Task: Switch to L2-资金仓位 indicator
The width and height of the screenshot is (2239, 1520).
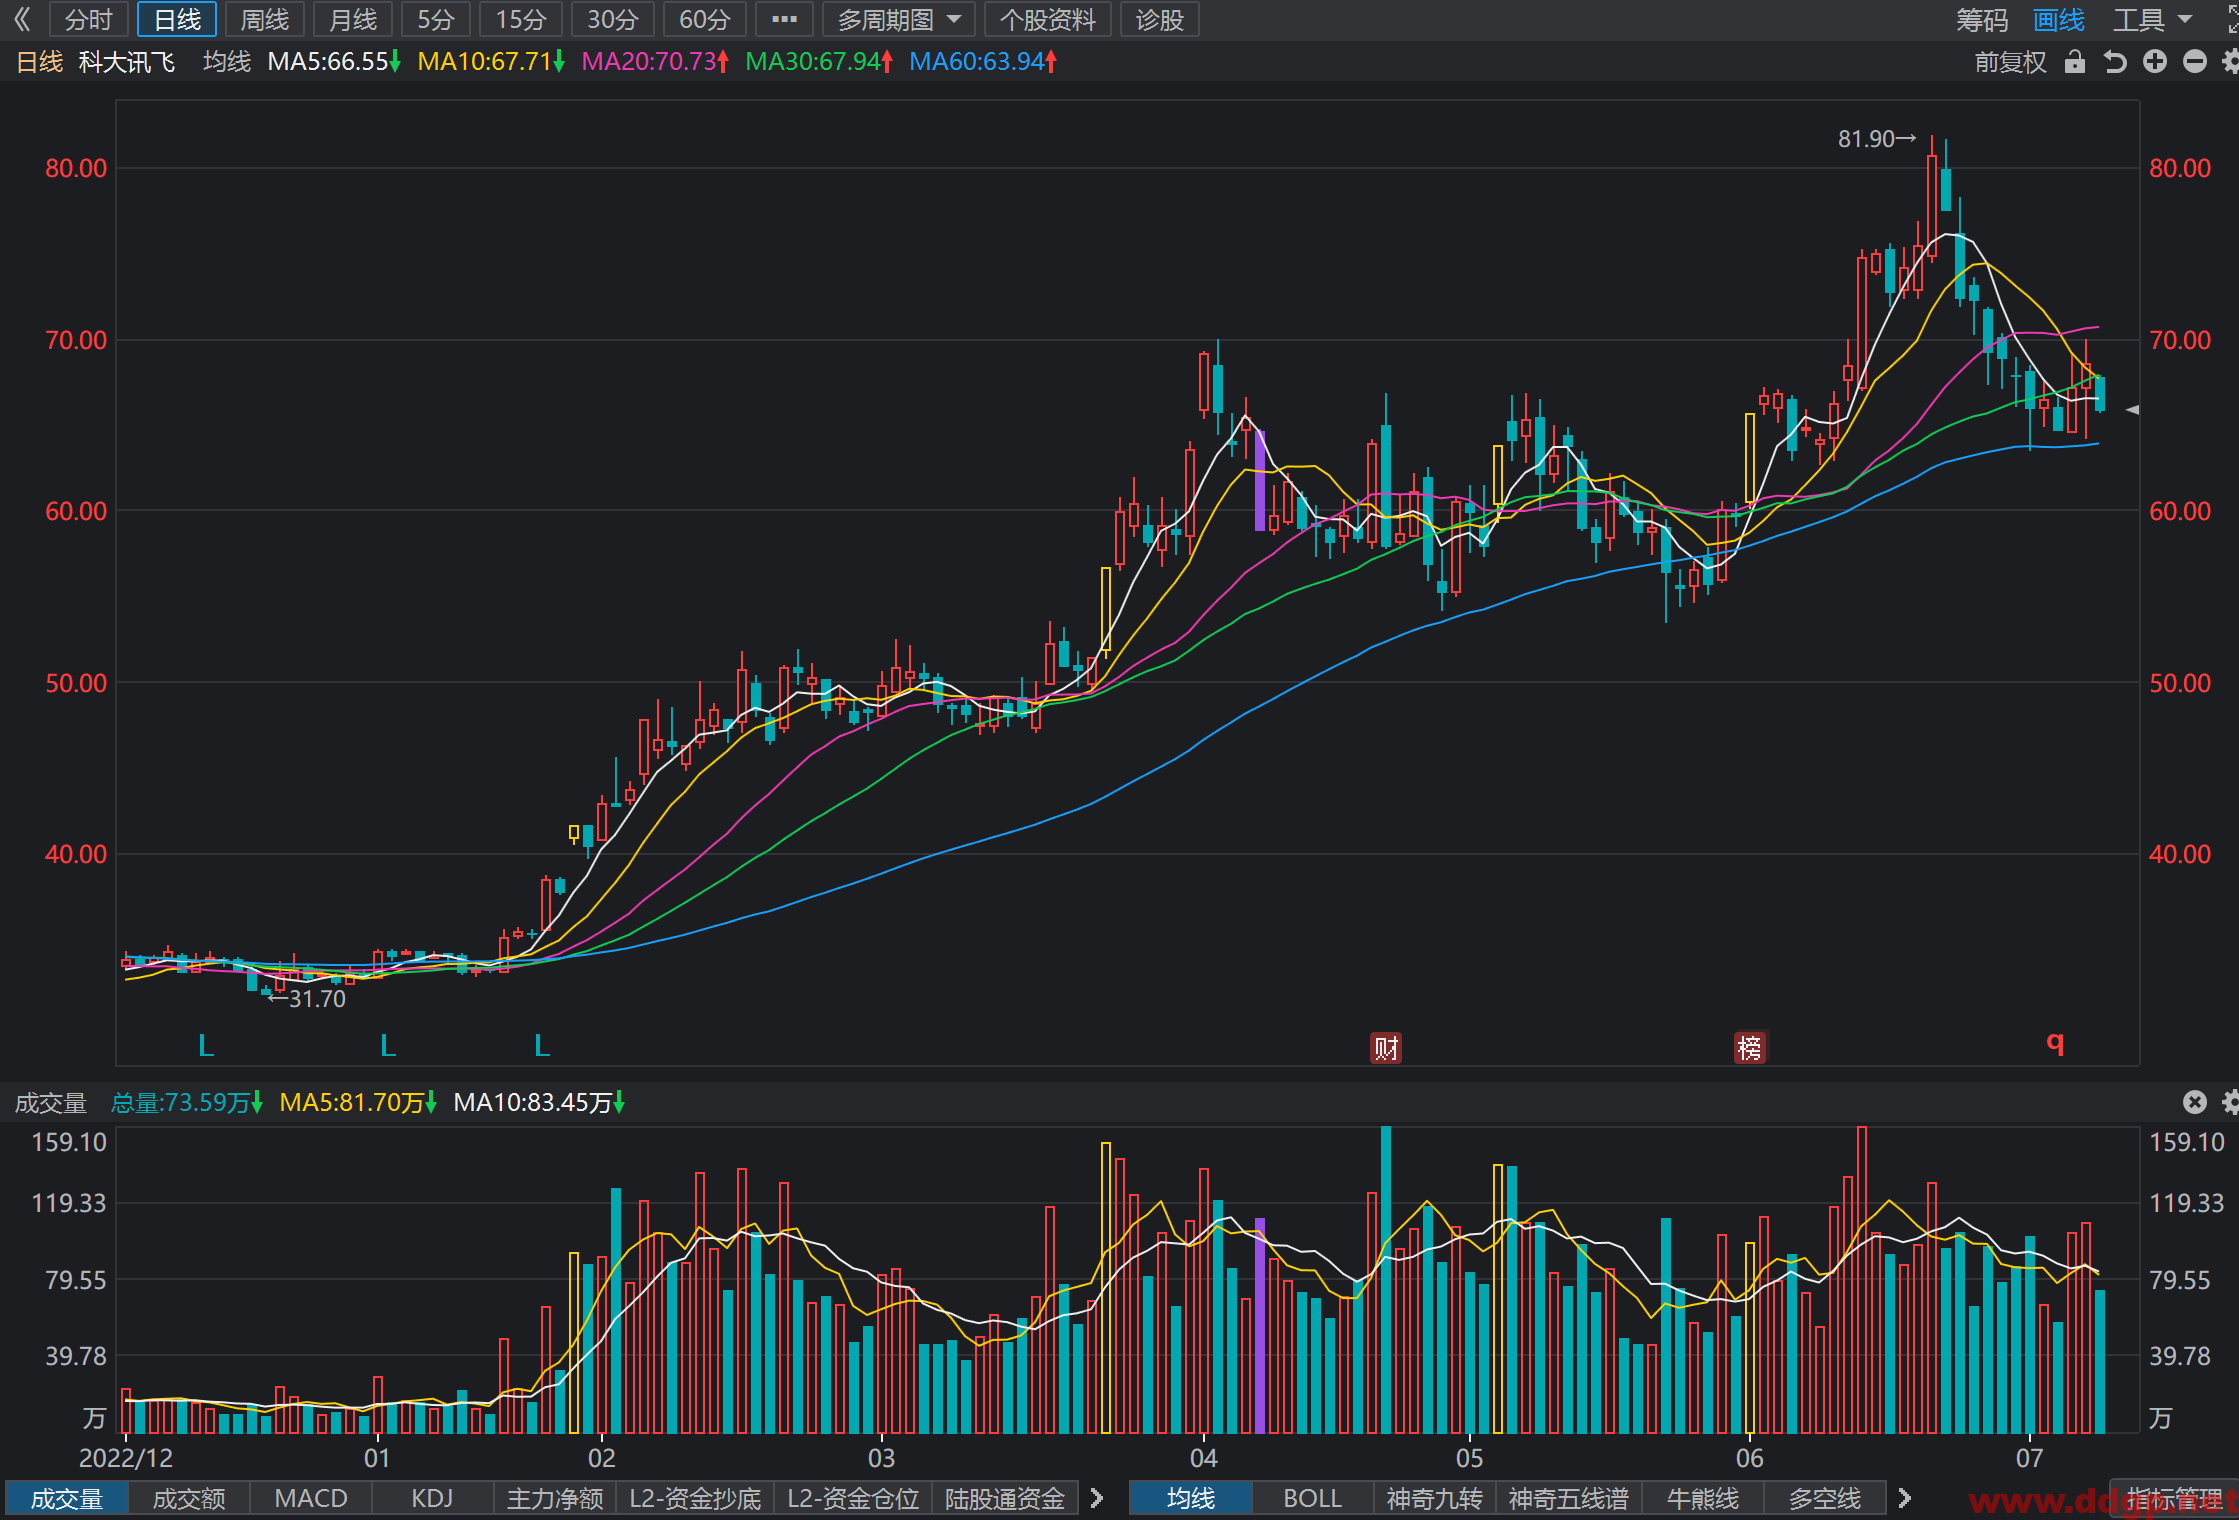Action: click(x=853, y=1499)
